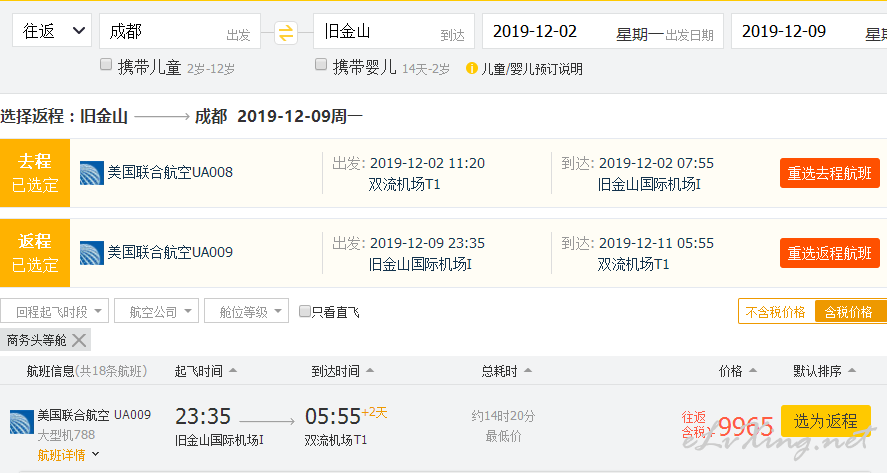
Task: Sort by 价格 arrow icon
Action: [x=751, y=371]
